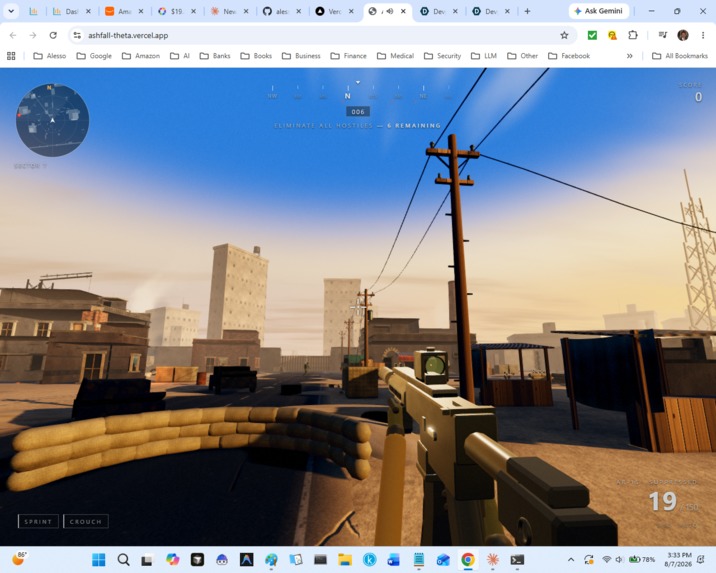Open the Claude app on taskbar

tap(492, 559)
